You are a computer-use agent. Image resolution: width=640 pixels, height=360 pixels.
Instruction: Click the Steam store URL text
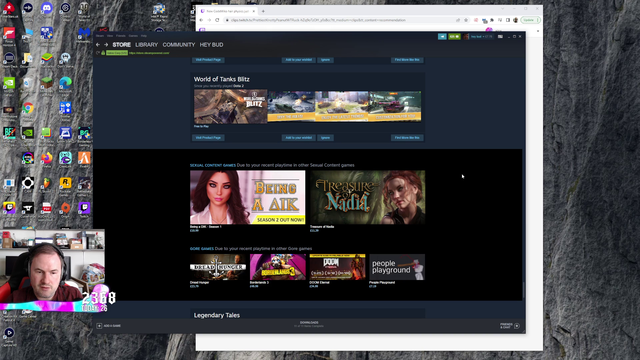[x=149, y=53]
